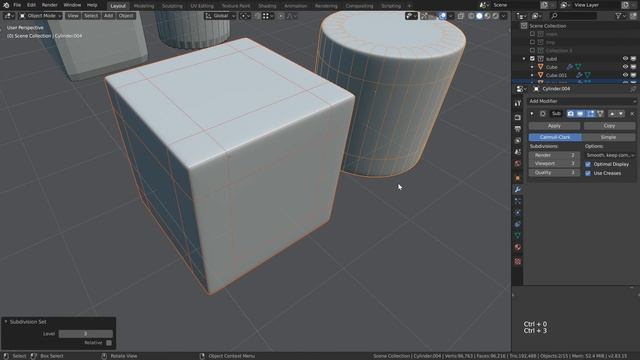
Task: Switch to the Modeling workspace tab
Action: click(144, 6)
